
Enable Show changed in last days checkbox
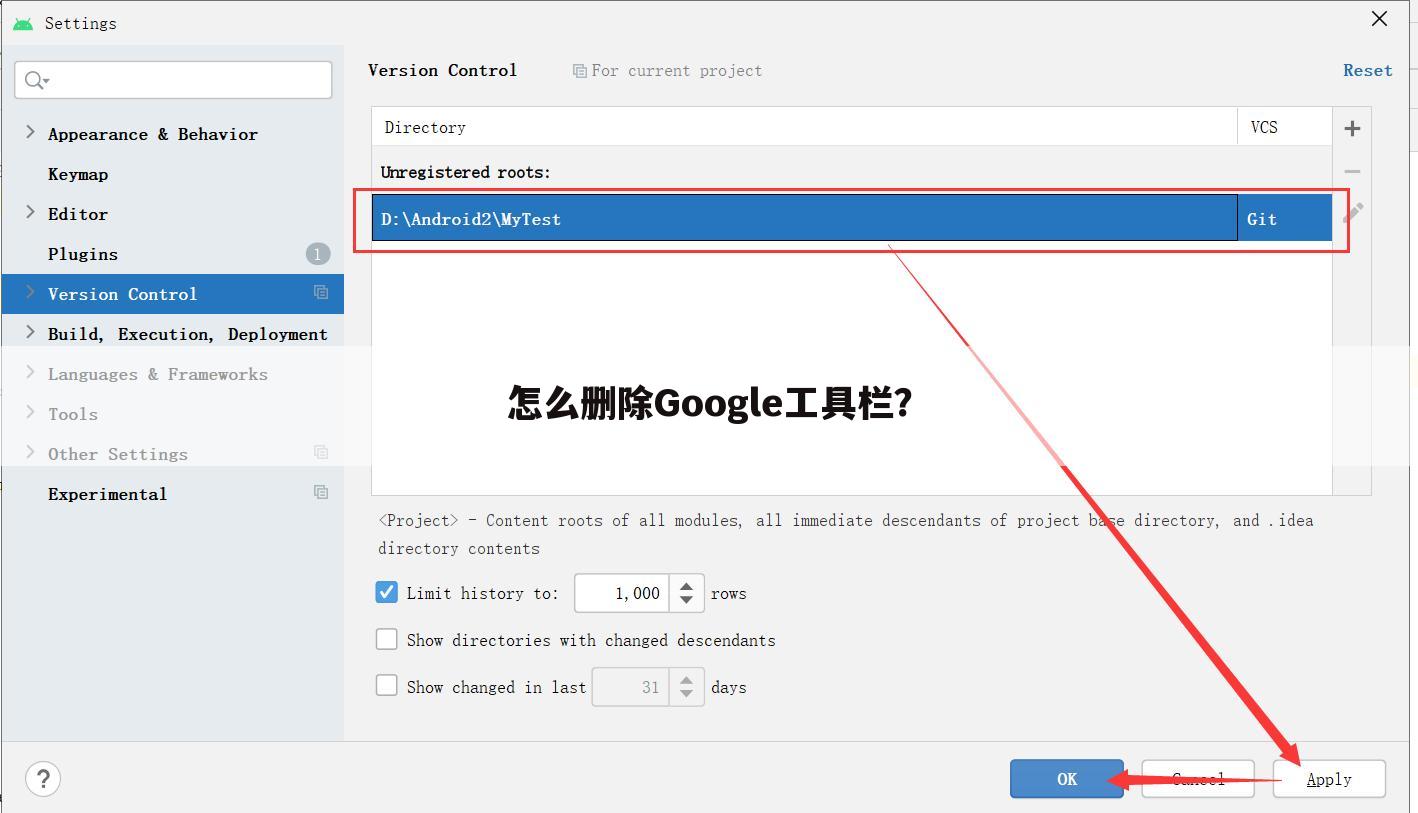click(386, 685)
